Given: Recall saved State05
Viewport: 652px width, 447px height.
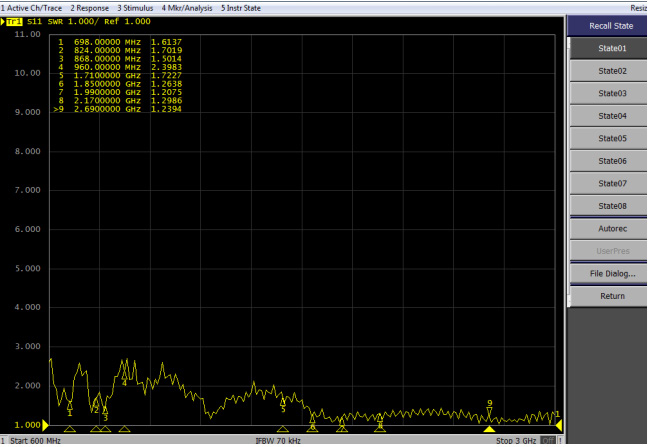Looking at the screenshot, I should click(611, 138).
